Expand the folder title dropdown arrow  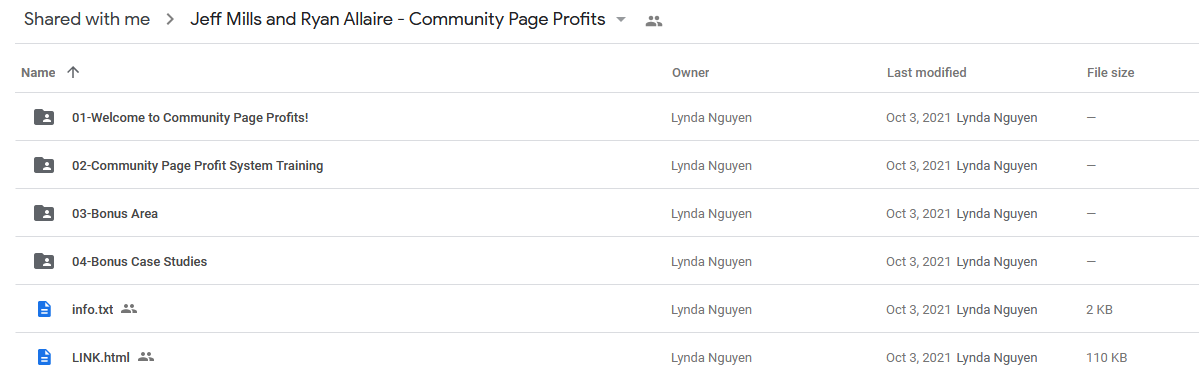coord(621,21)
